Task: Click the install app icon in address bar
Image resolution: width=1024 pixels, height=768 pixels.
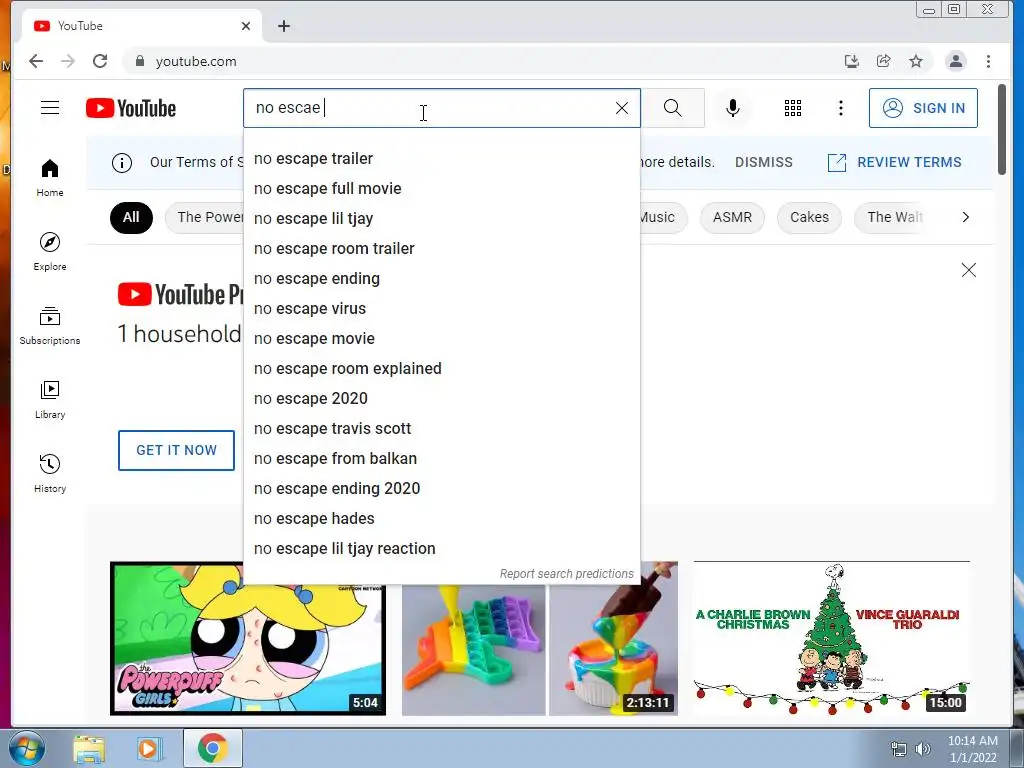Action: [852, 61]
